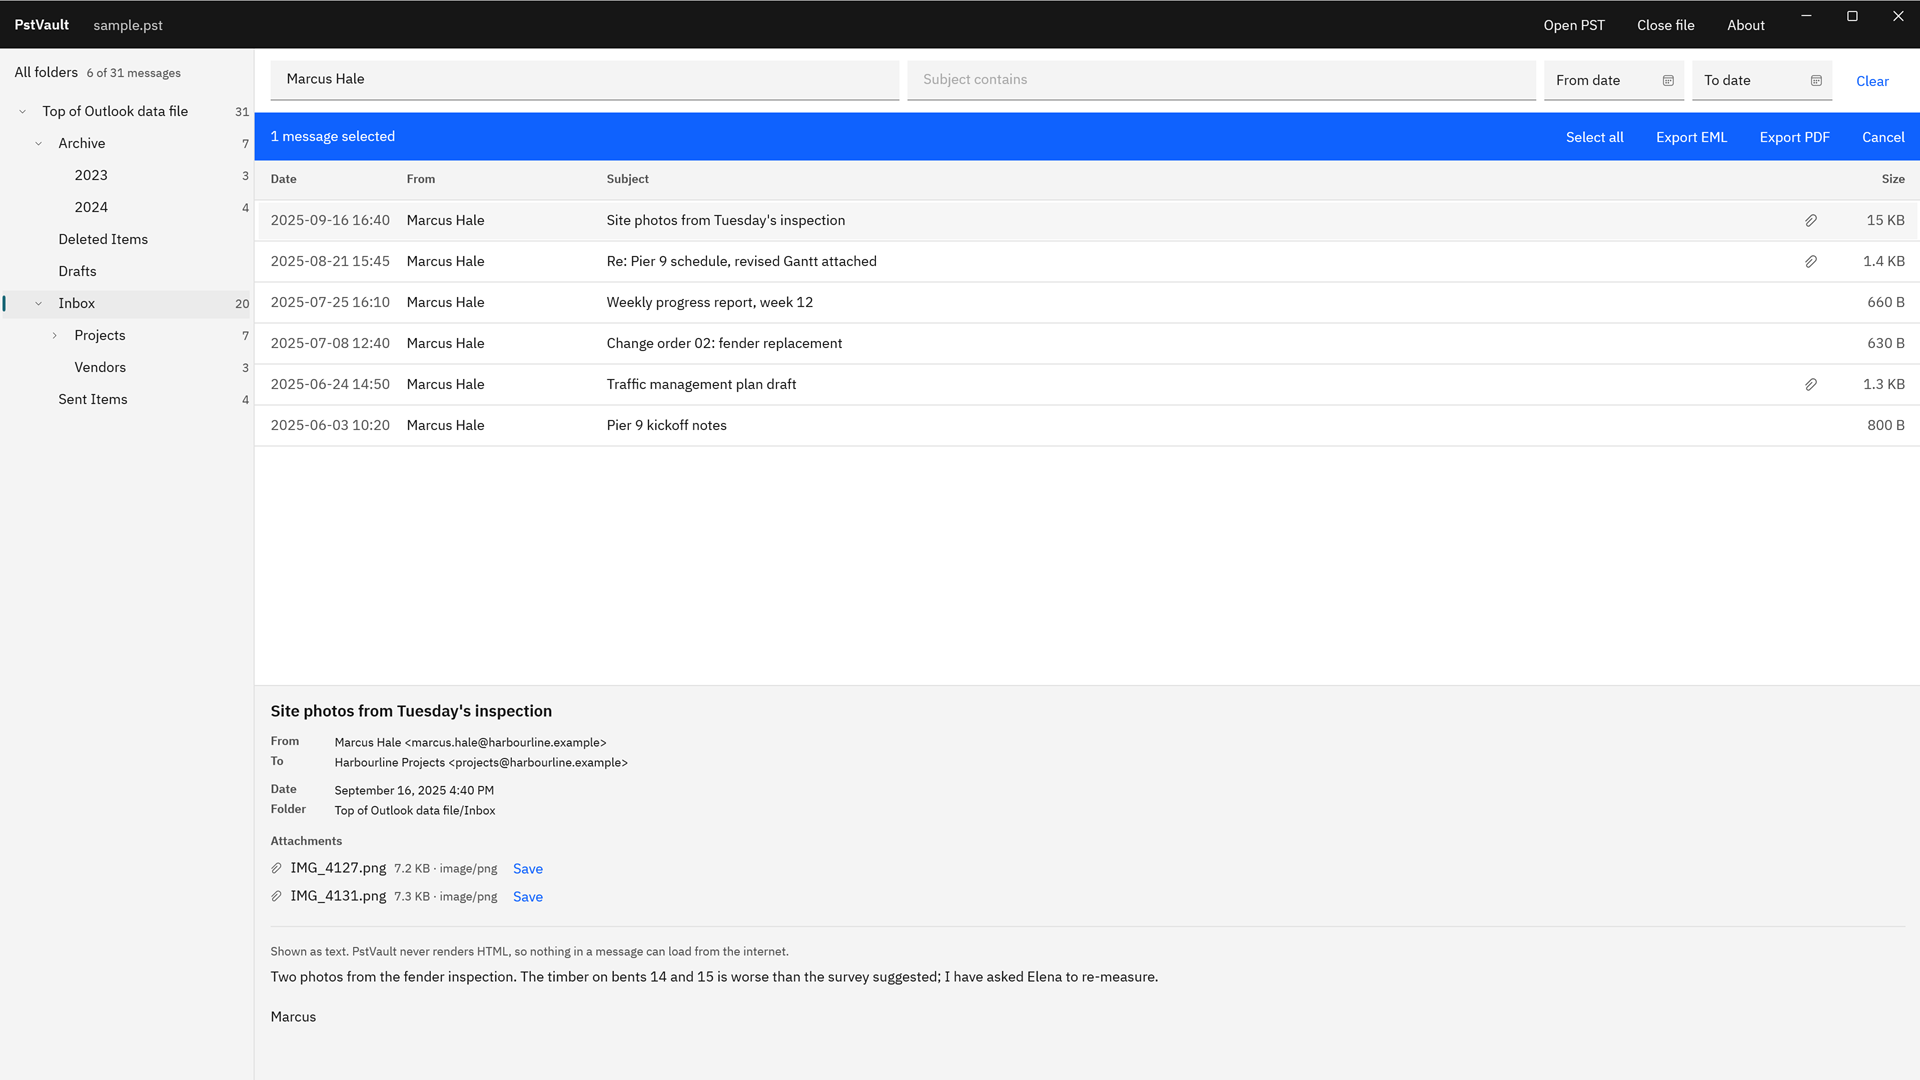Click the Subject contains search field
The width and height of the screenshot is (1920, 1080).
point(1221,80)
